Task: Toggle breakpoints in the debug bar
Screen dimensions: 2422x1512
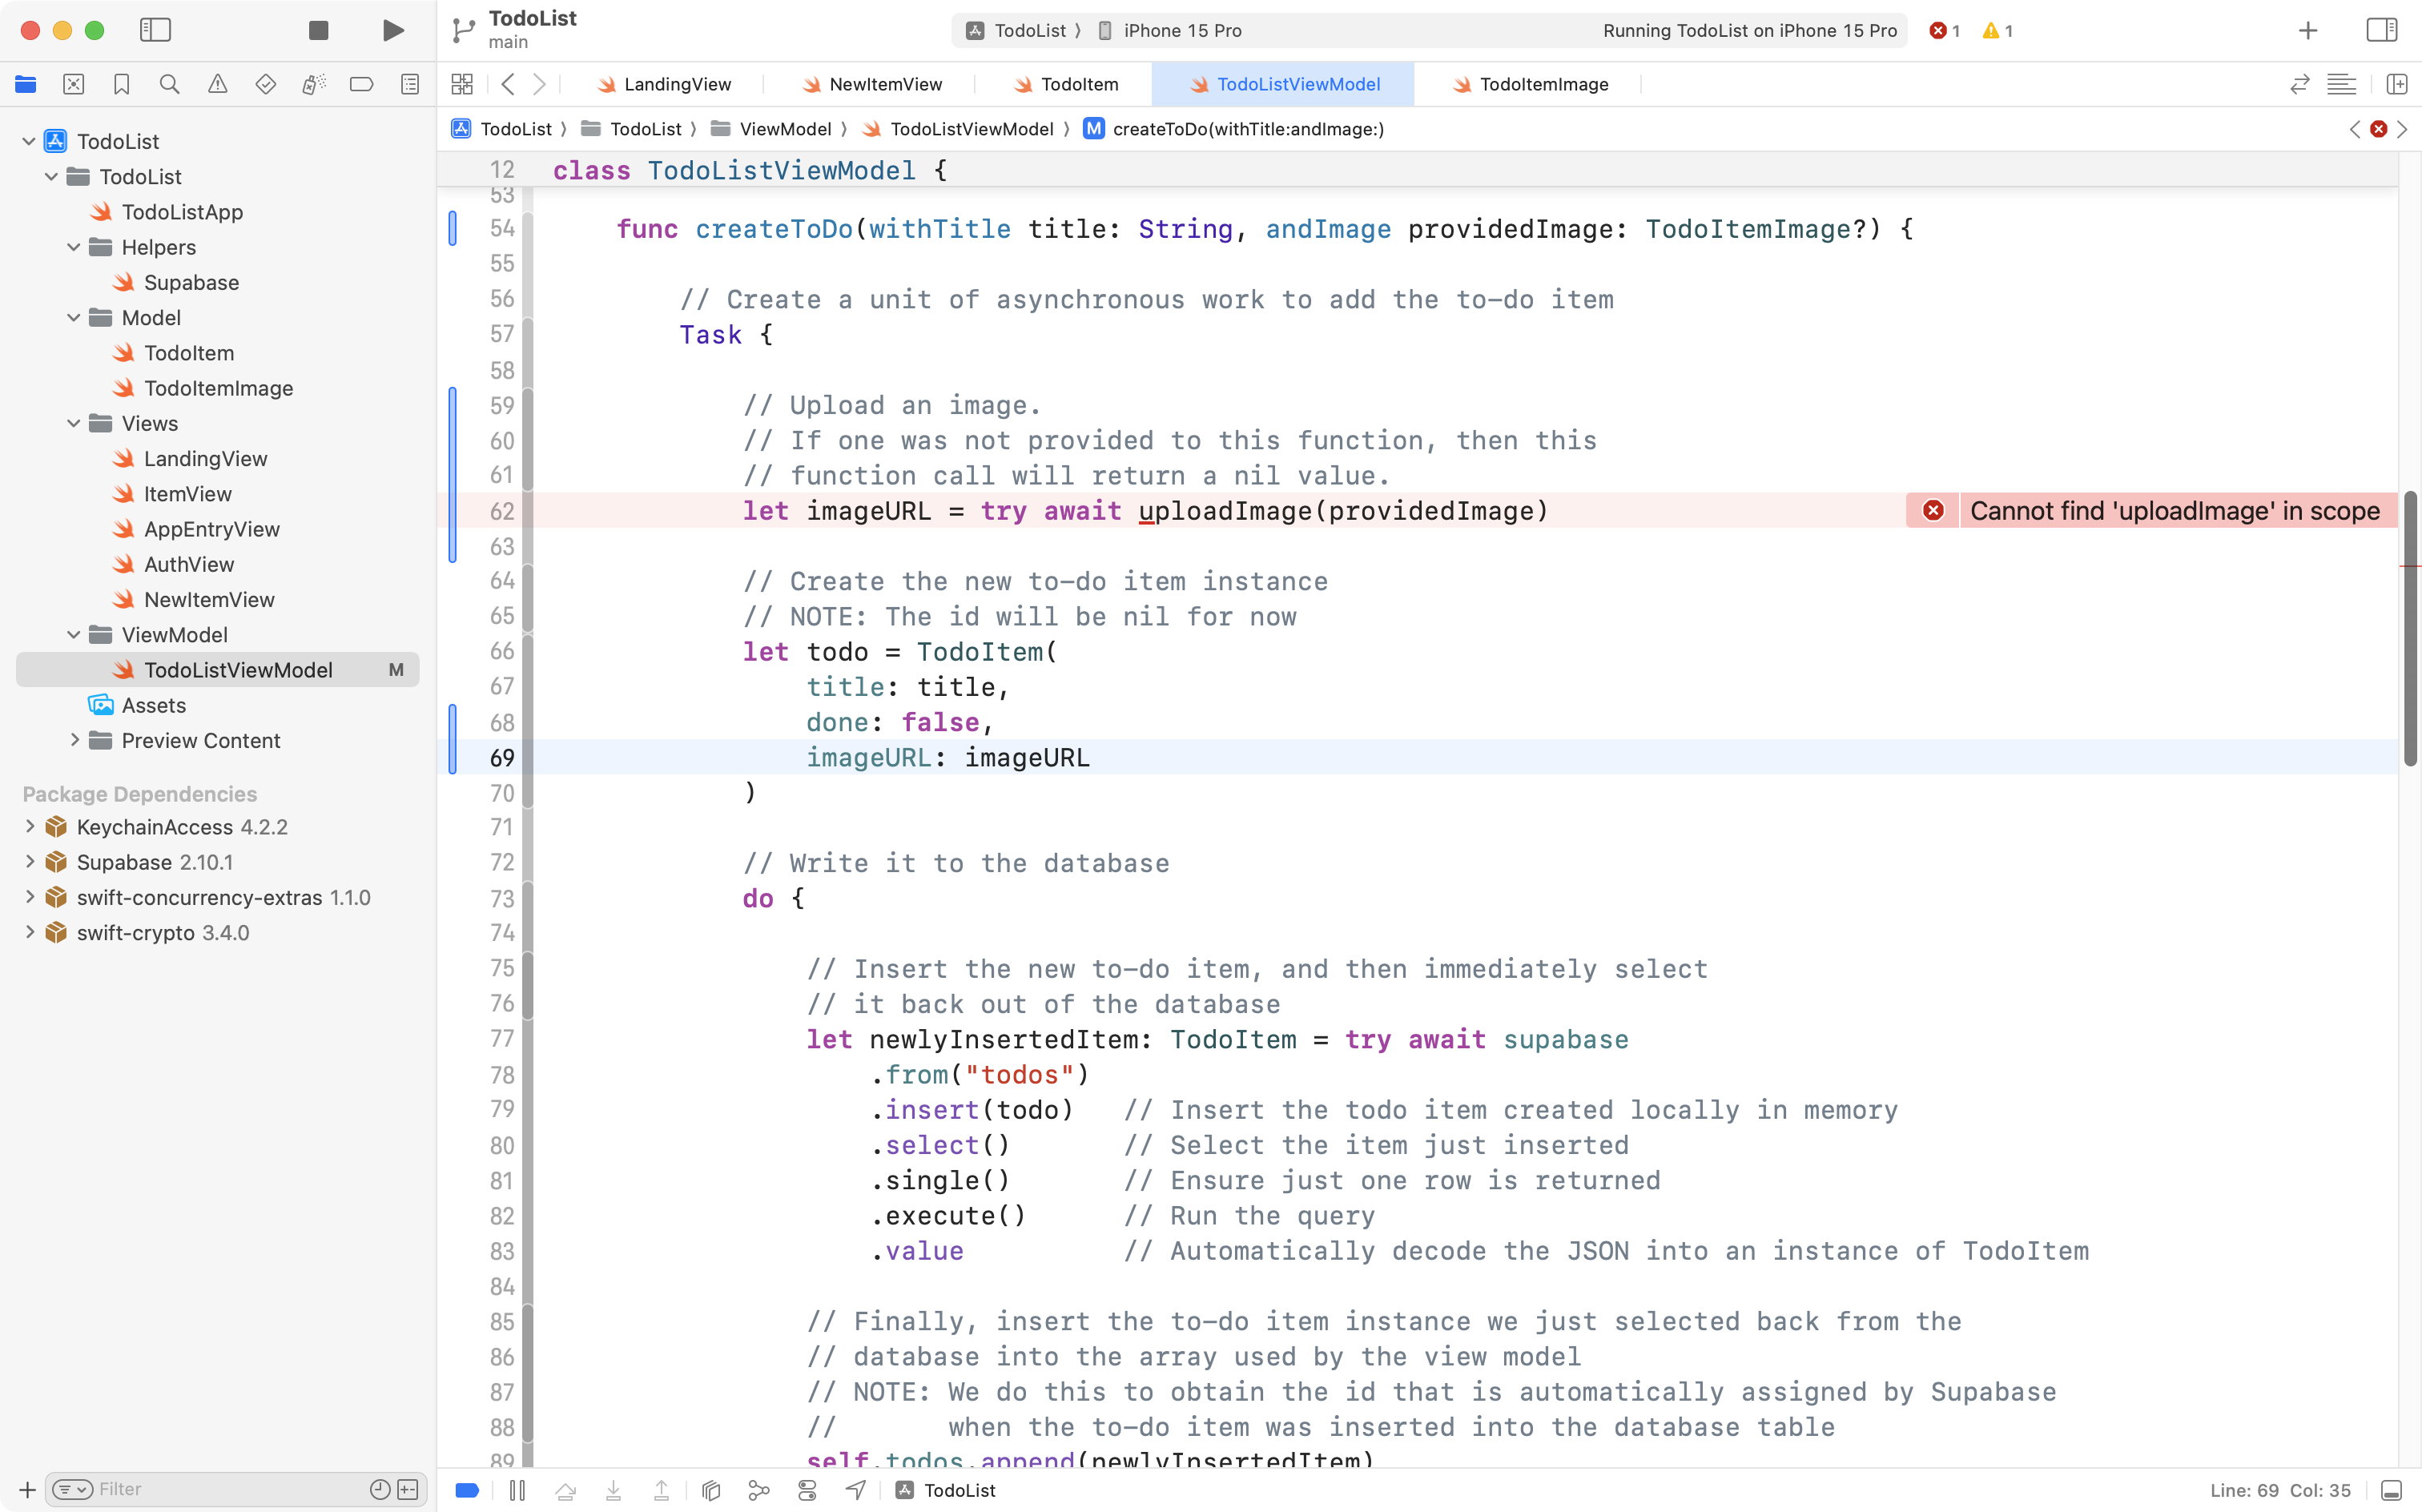Action: 466,1490
